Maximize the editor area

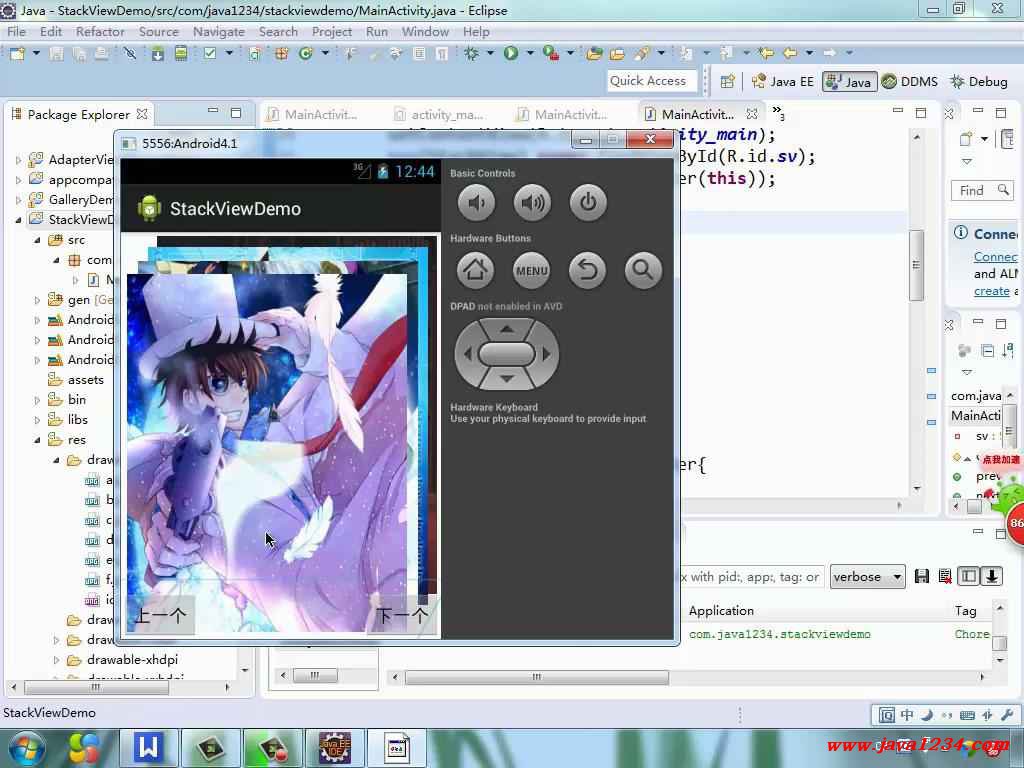[x=921, y=112]
